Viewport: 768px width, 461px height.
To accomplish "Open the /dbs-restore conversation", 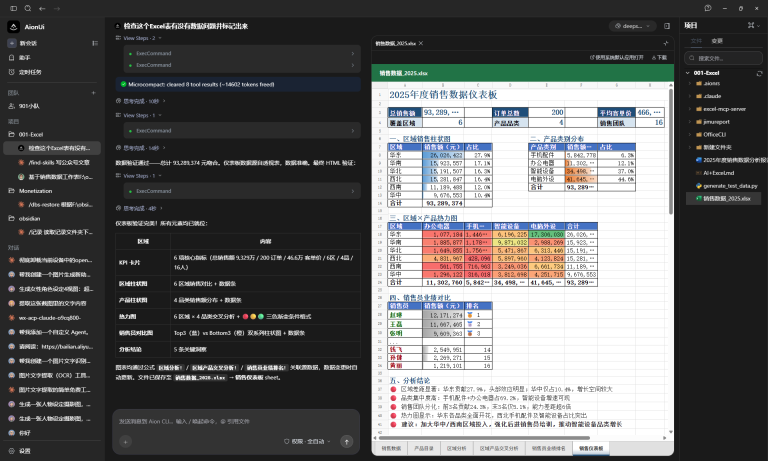I will pyautogui.click(x=53, y=205).
